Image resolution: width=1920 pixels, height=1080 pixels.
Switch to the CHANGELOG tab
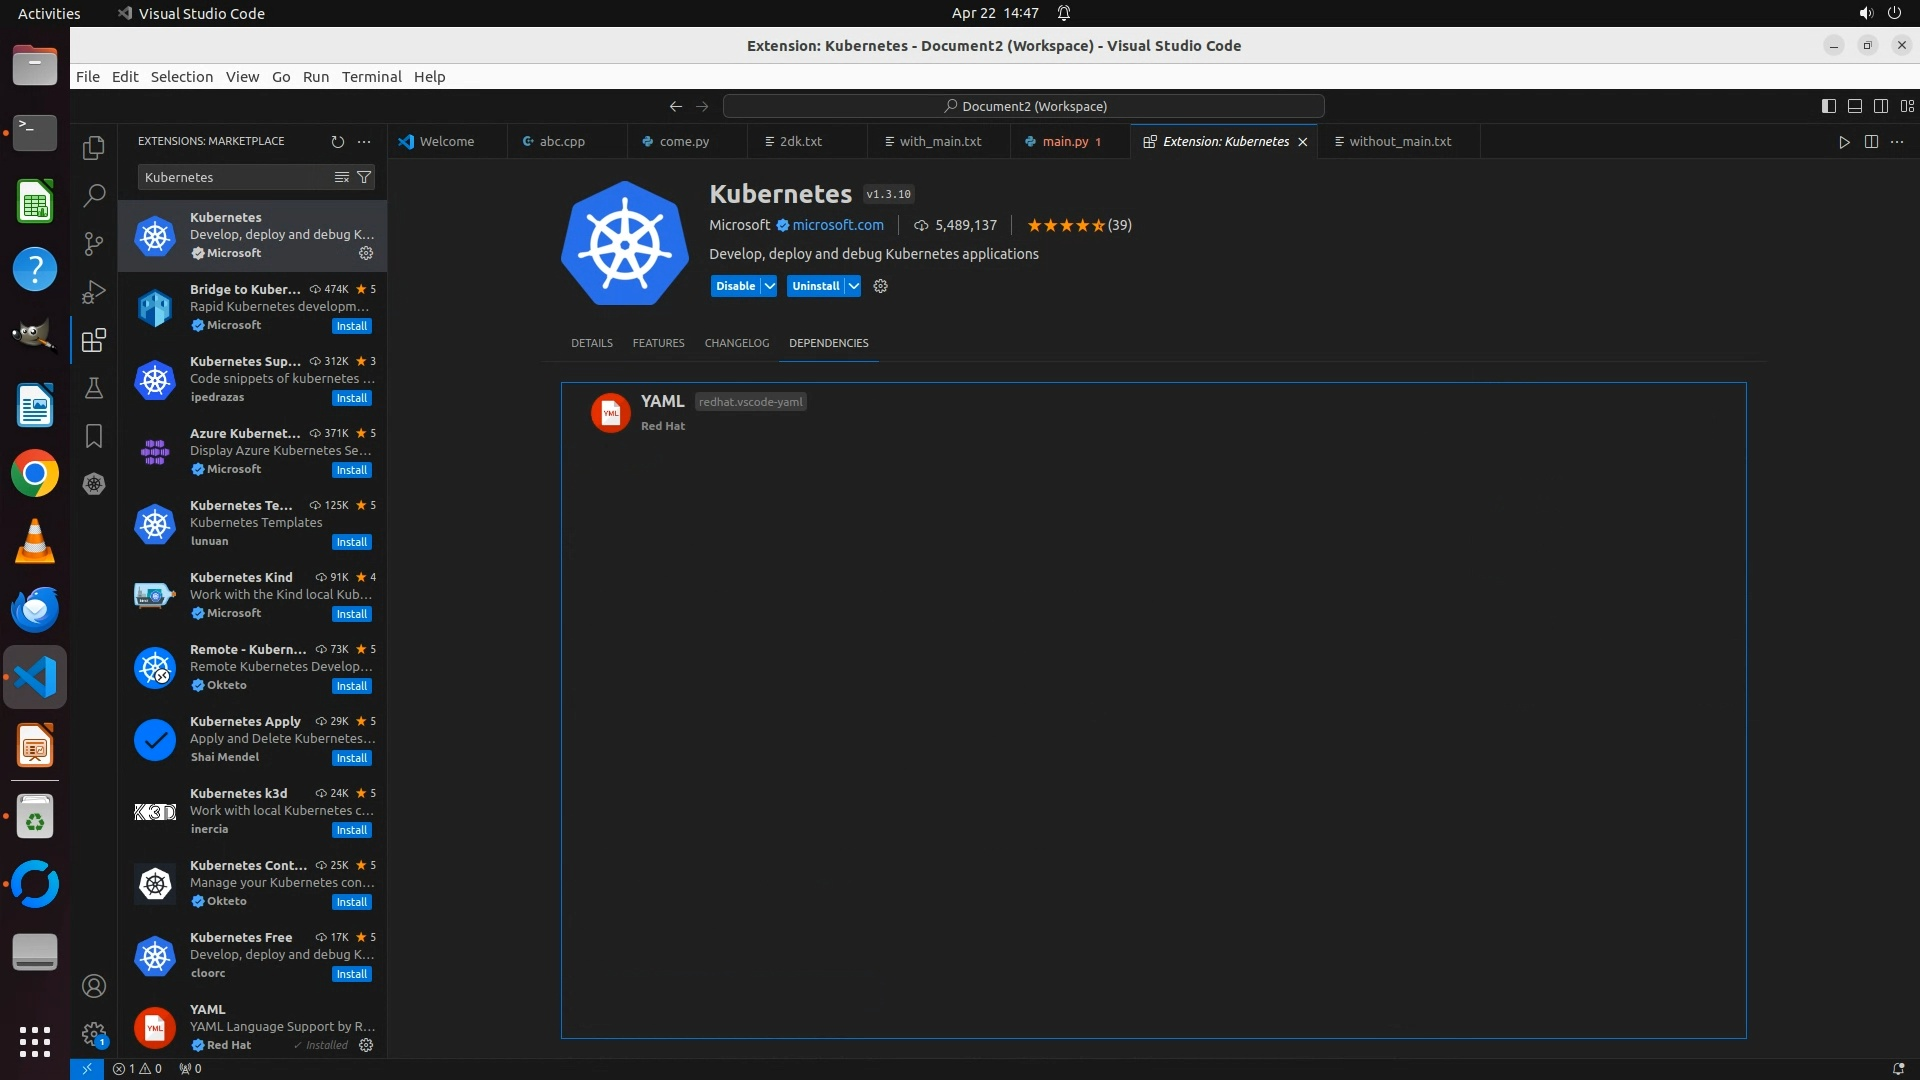pos(737,343)
